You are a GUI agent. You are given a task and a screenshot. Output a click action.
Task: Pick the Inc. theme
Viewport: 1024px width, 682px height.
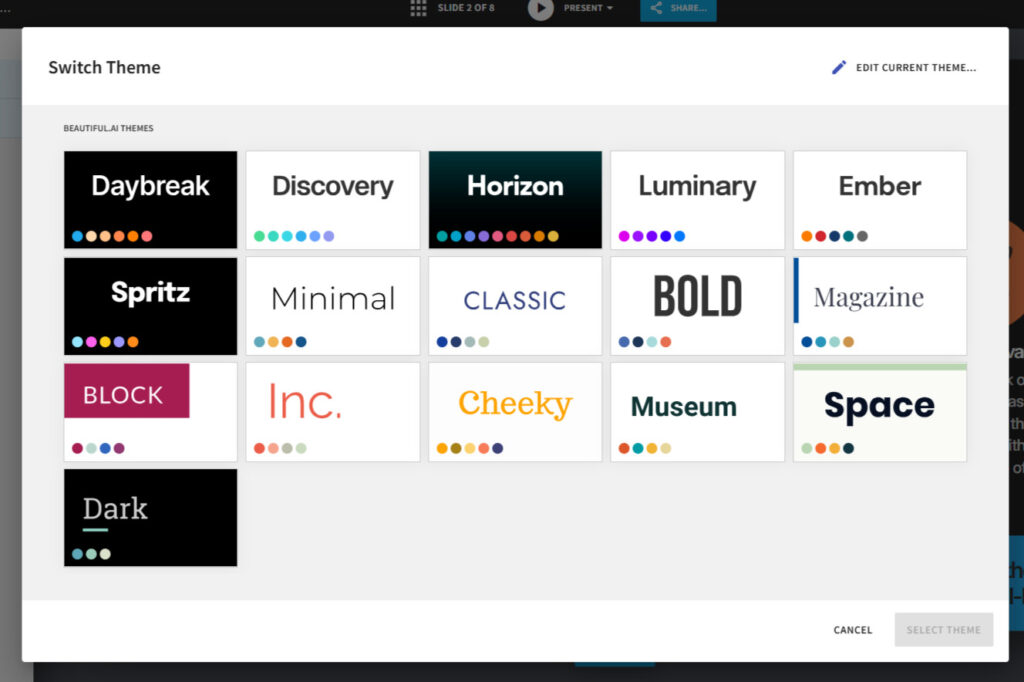333,412
